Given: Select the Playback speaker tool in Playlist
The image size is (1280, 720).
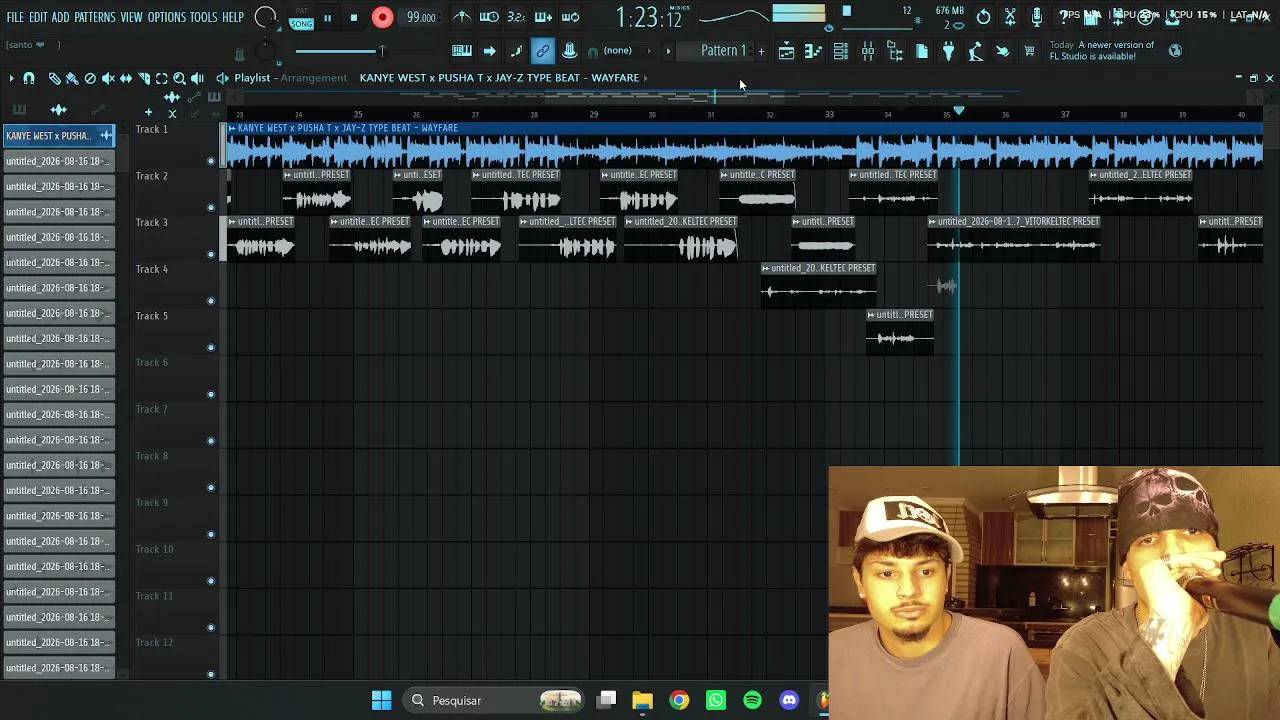Looking at the screenshot, I should click(x=198, y=78).
